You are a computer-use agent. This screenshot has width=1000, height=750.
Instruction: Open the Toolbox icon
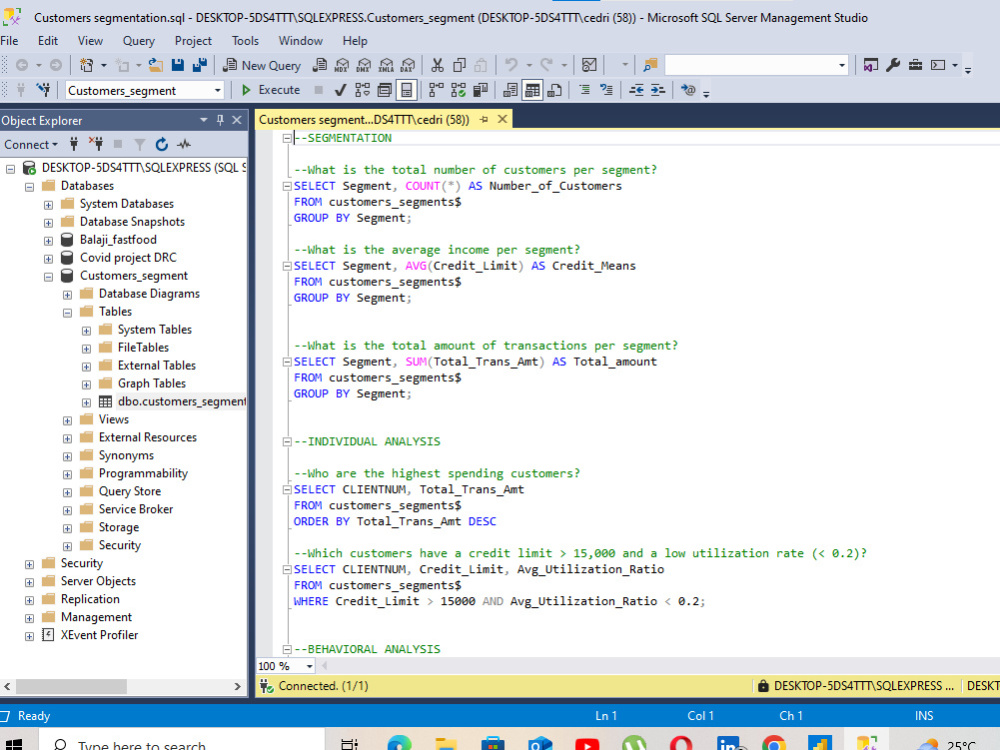915,65
